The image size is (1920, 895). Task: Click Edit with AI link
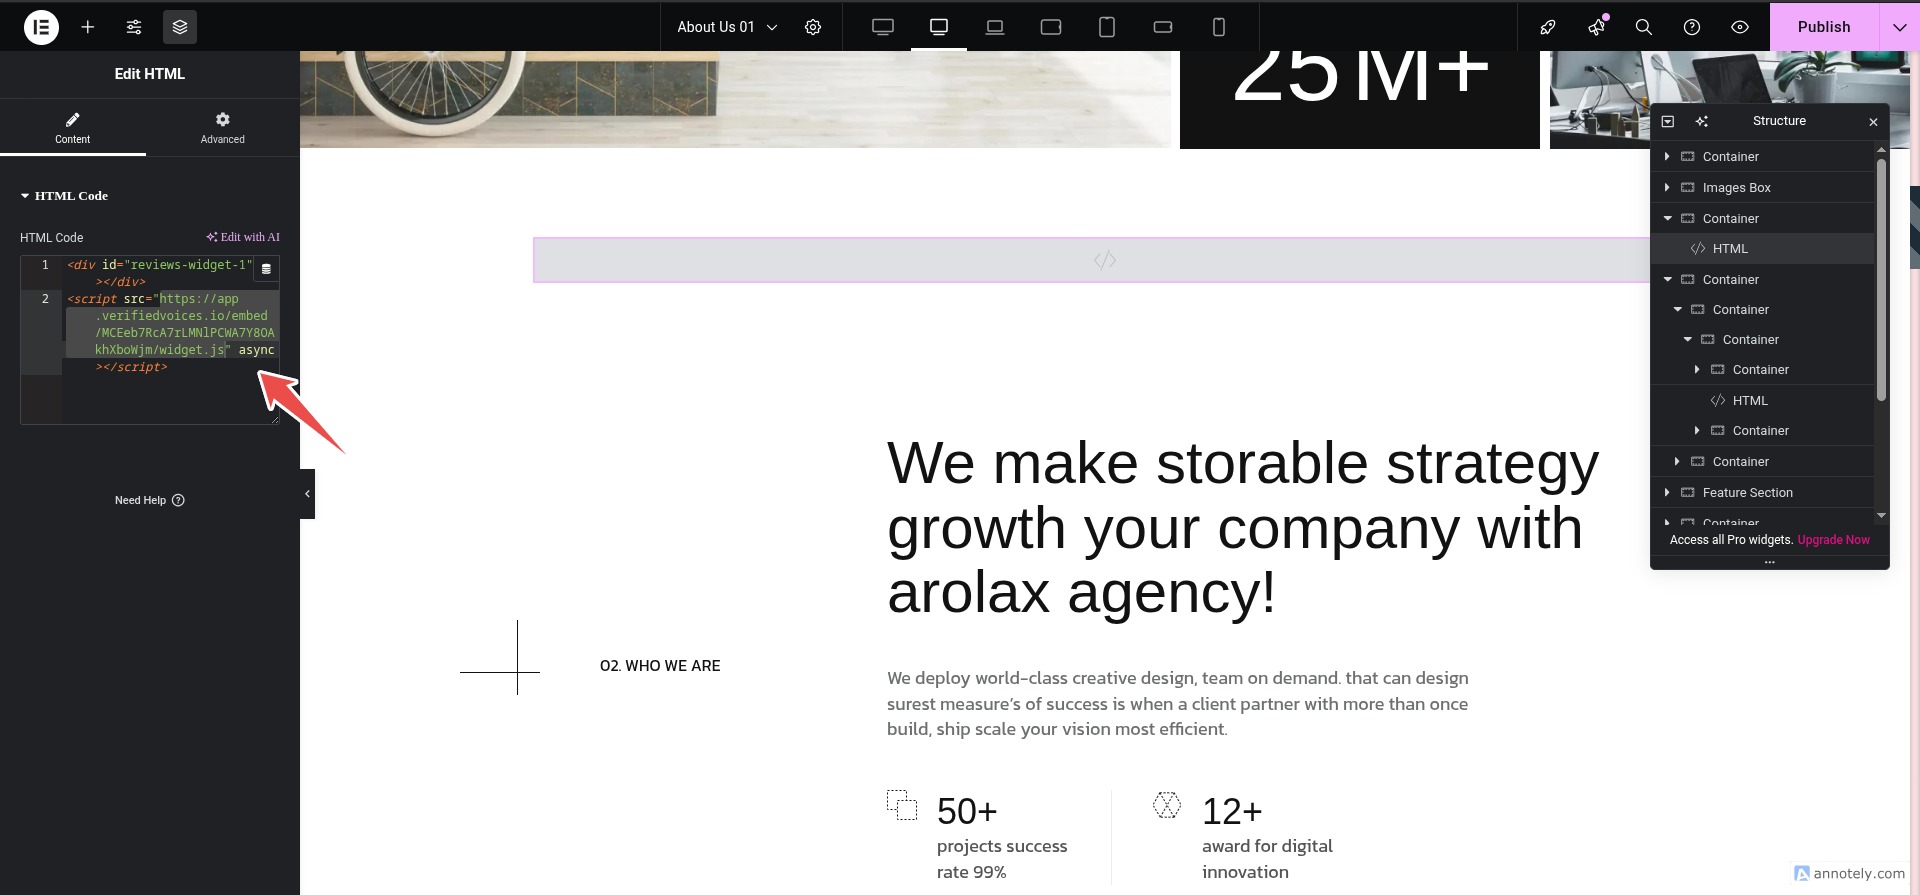point(243,237)
